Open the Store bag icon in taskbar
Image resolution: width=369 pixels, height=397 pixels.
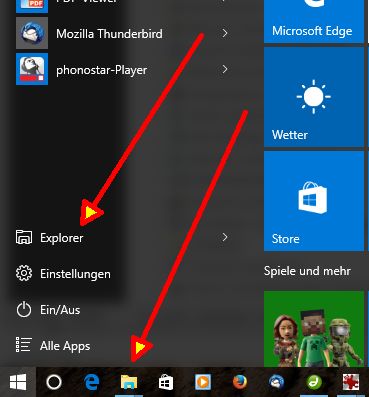tap(166, 382)
